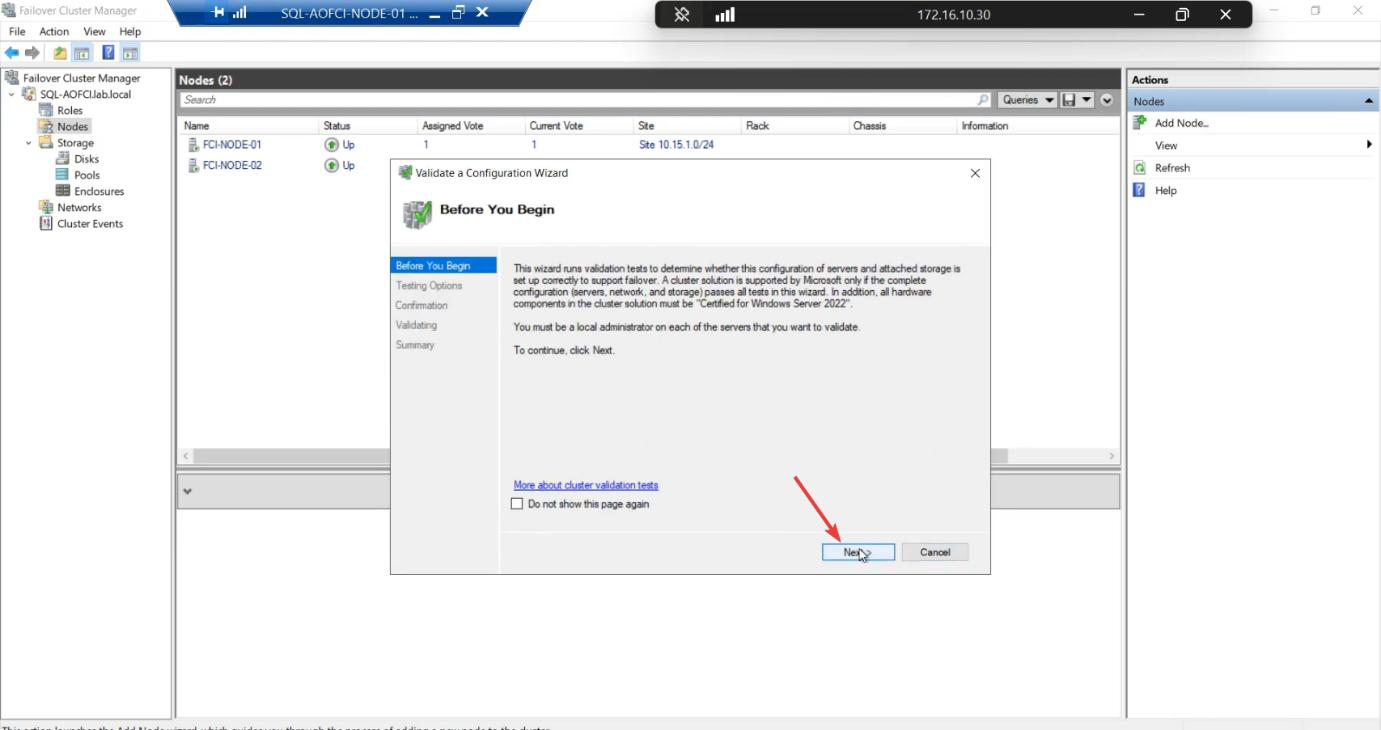
Task: Sort by the Status column header
Action: click(367, 126)
